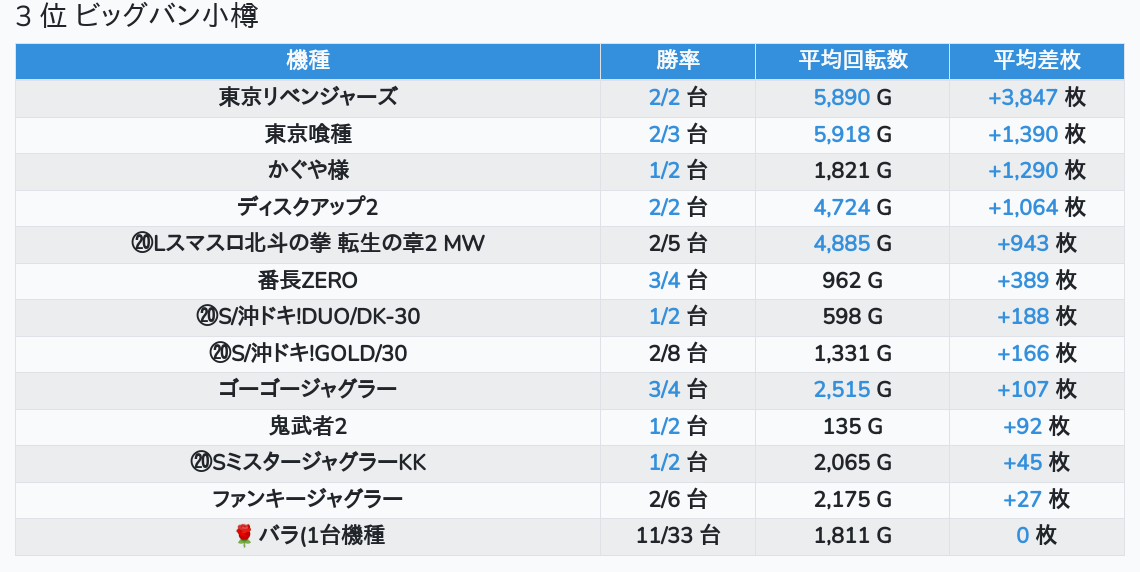Click the 平均差枚 column header
The height and width of the screenshot is (572, 1140).
pos(1036,61)
